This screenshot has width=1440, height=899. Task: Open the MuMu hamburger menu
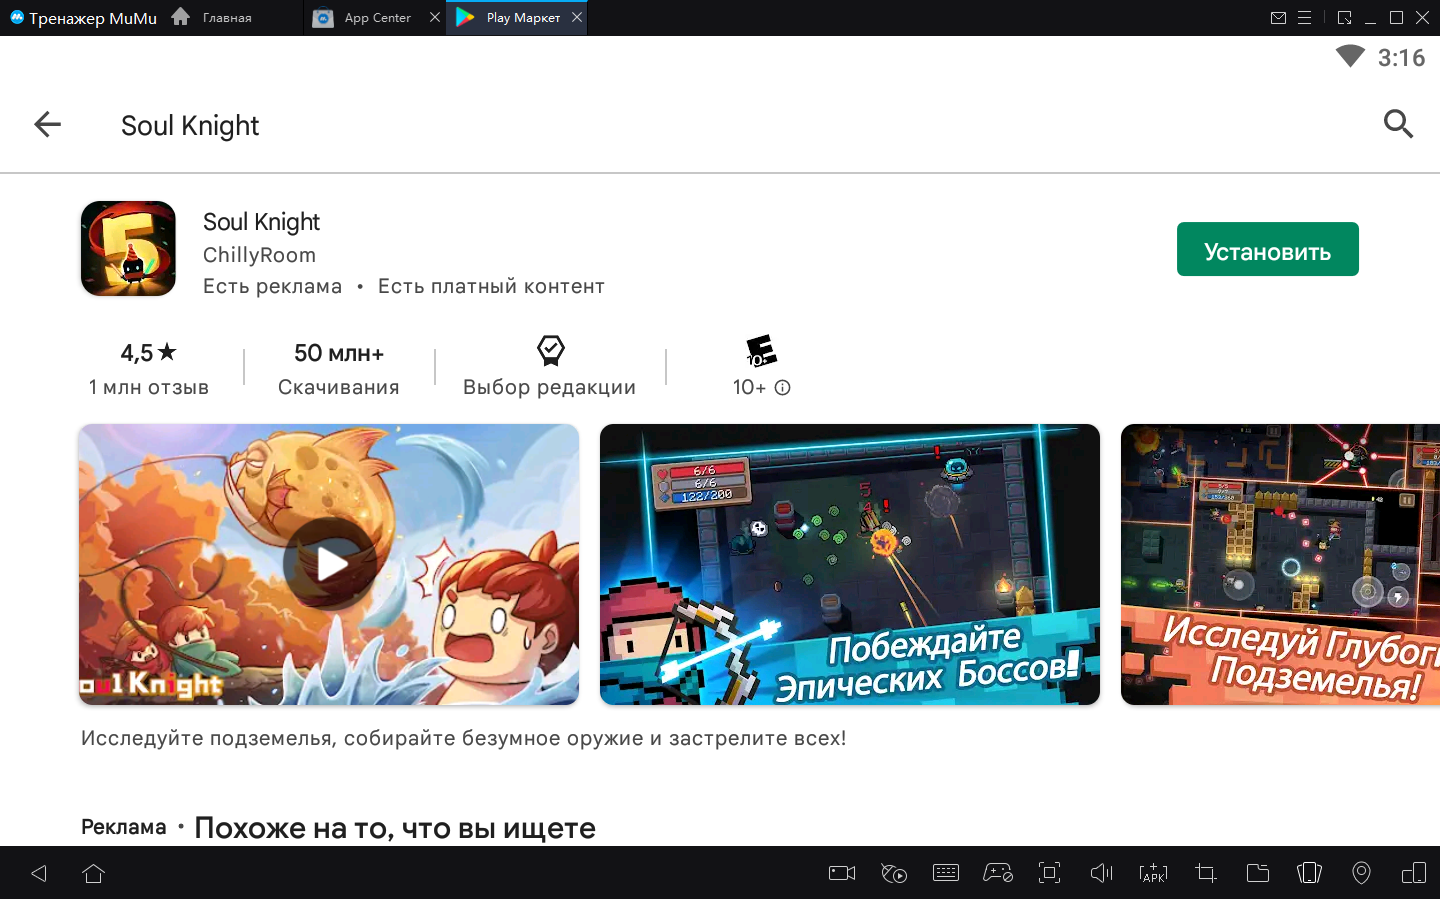click(x=1304, y=18)
